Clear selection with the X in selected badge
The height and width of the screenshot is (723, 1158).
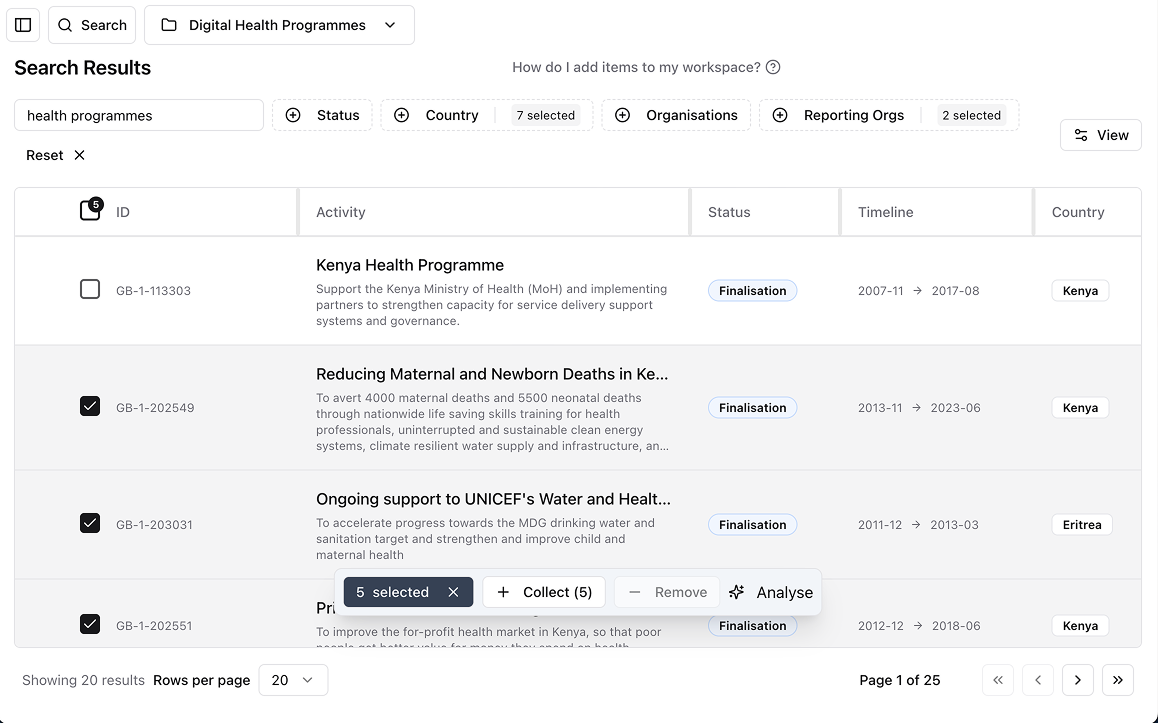453,592
